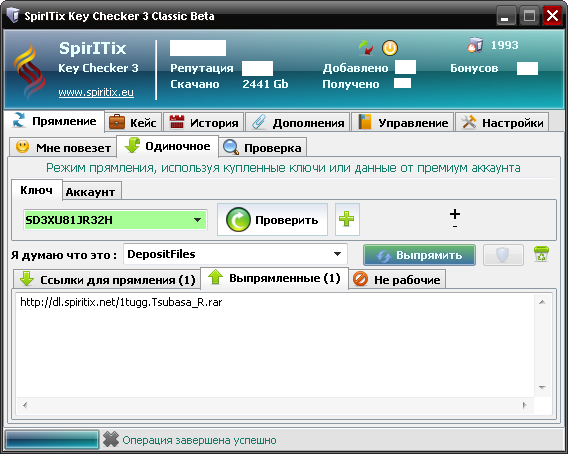The width and height of the screenshot is (568, 454).
Task: Minimize the SpirITix Key Checker window
Action: 506,16
